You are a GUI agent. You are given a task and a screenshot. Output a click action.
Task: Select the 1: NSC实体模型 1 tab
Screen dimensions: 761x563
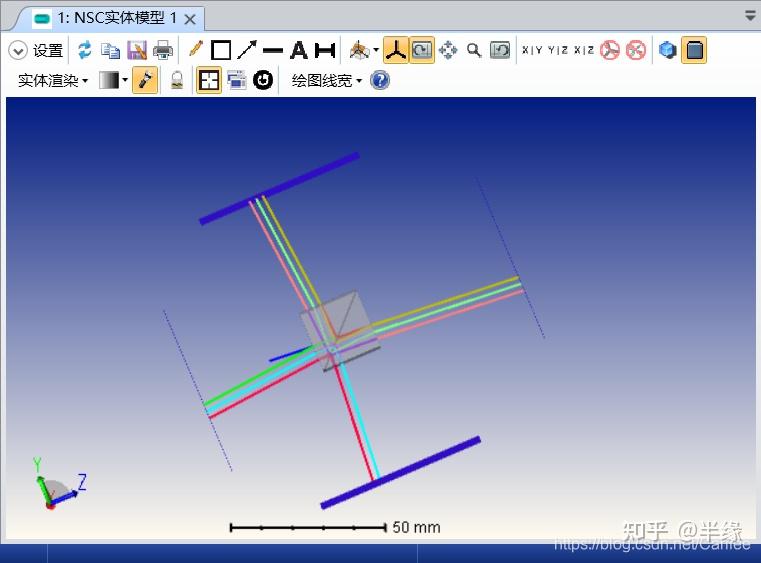click(x=116, y=18)
